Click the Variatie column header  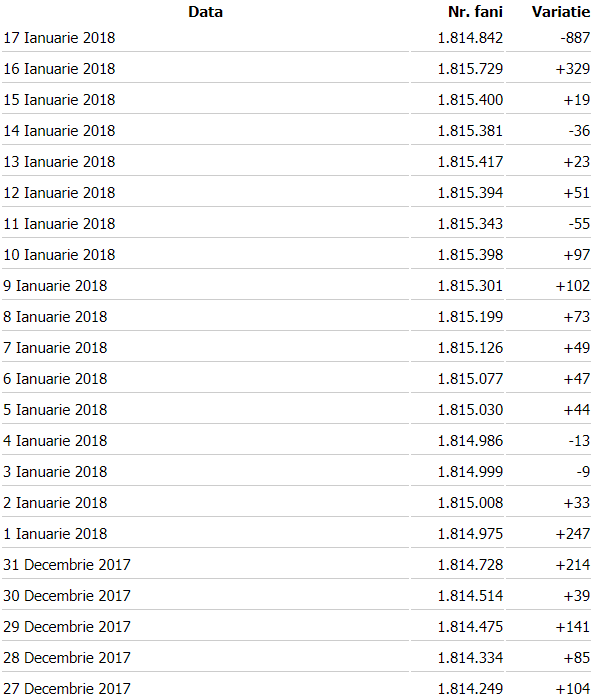tap(561, 12)
